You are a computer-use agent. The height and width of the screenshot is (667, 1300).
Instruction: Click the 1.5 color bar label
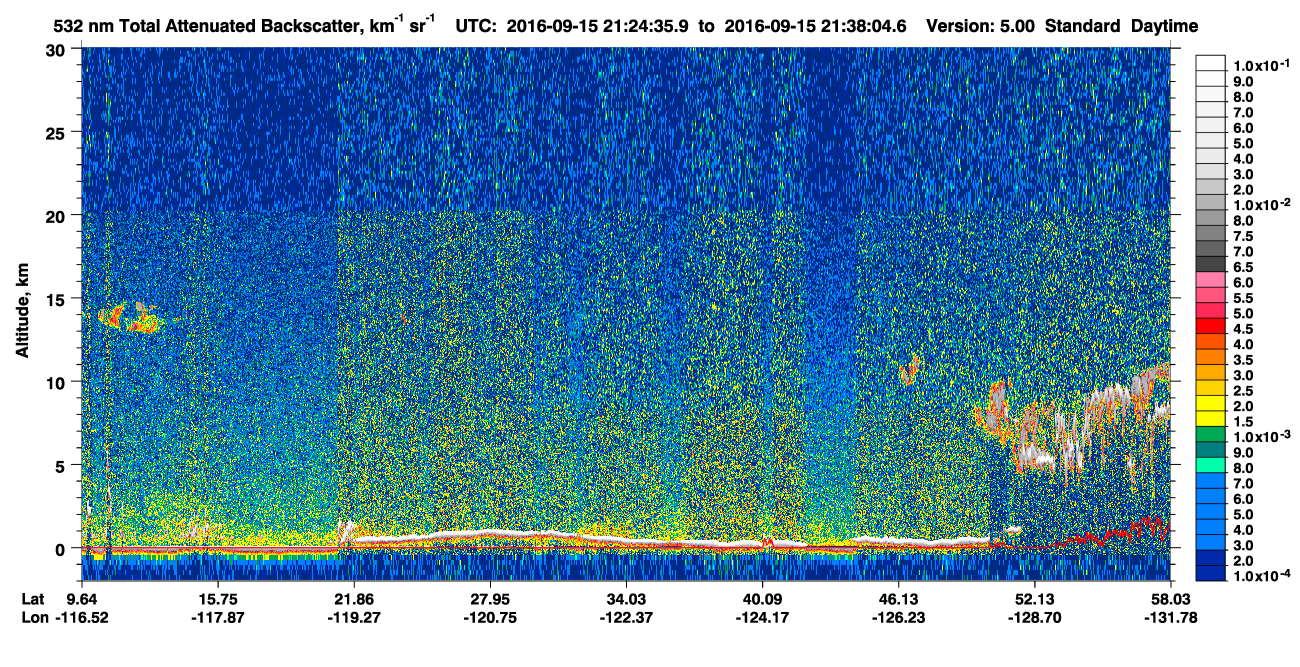[1241, 421]
